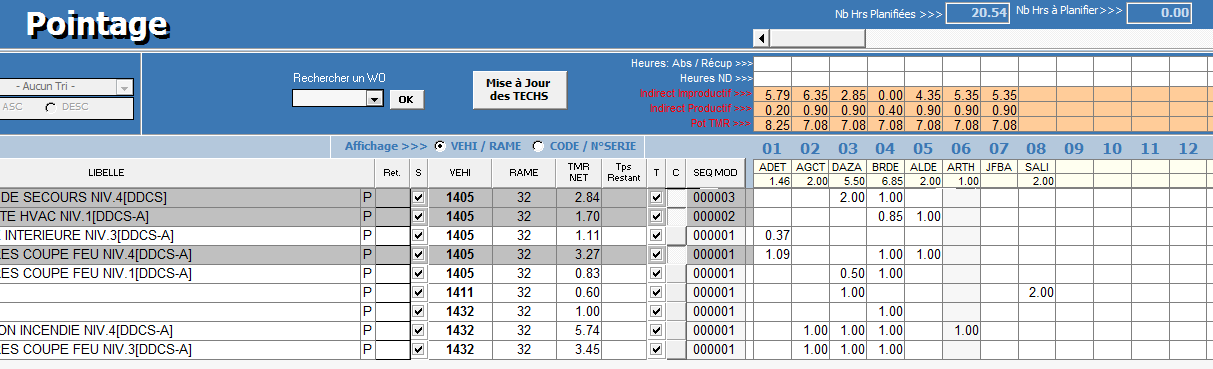Select the VEHI / RAME display option
The width and height of the screenshot is (1213, 369).
[440, 146]
